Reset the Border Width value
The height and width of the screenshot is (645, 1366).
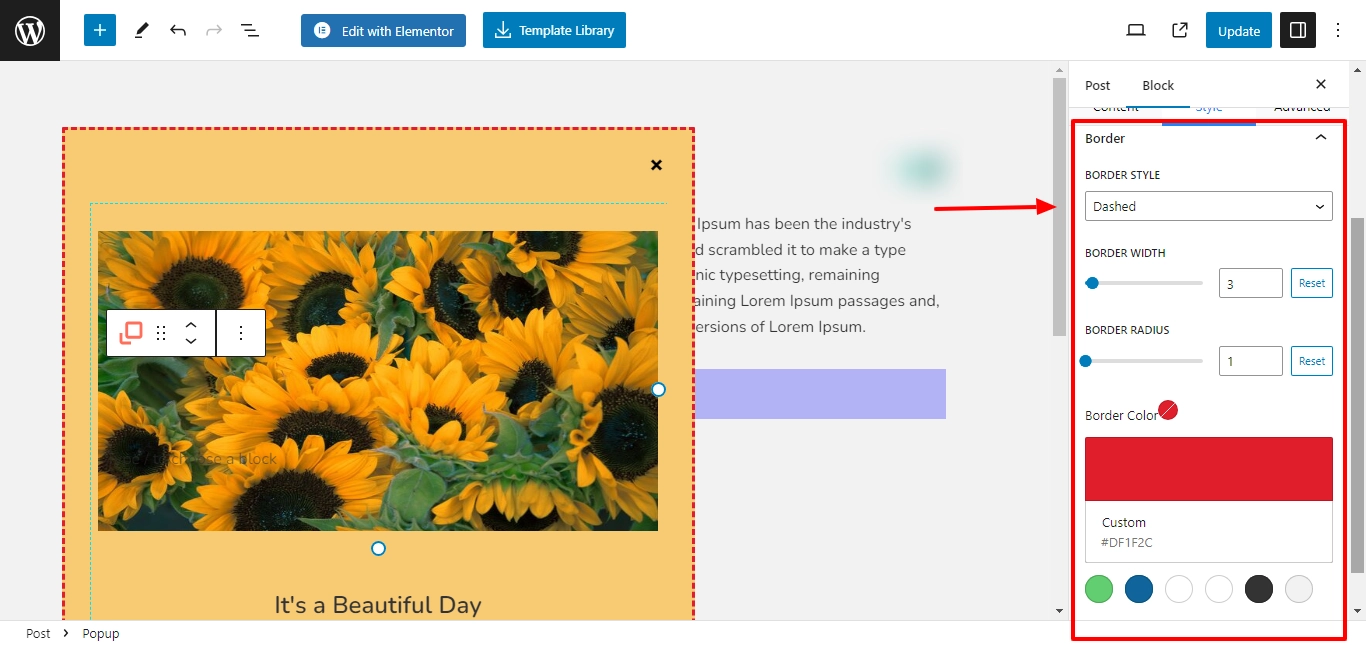tap(1312, 283)
